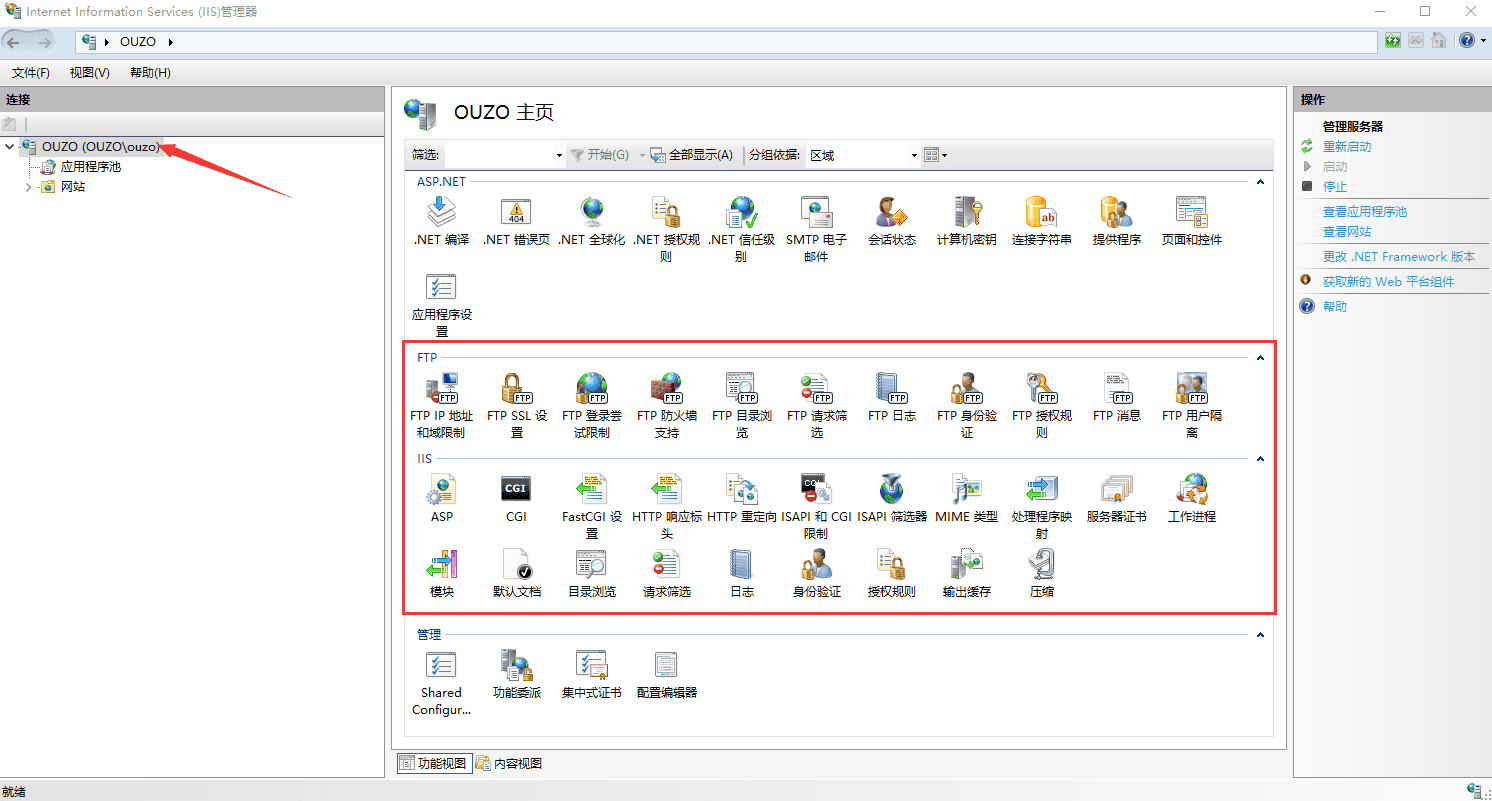Open FTP 用户隔离 feature

pos(1191,405)
